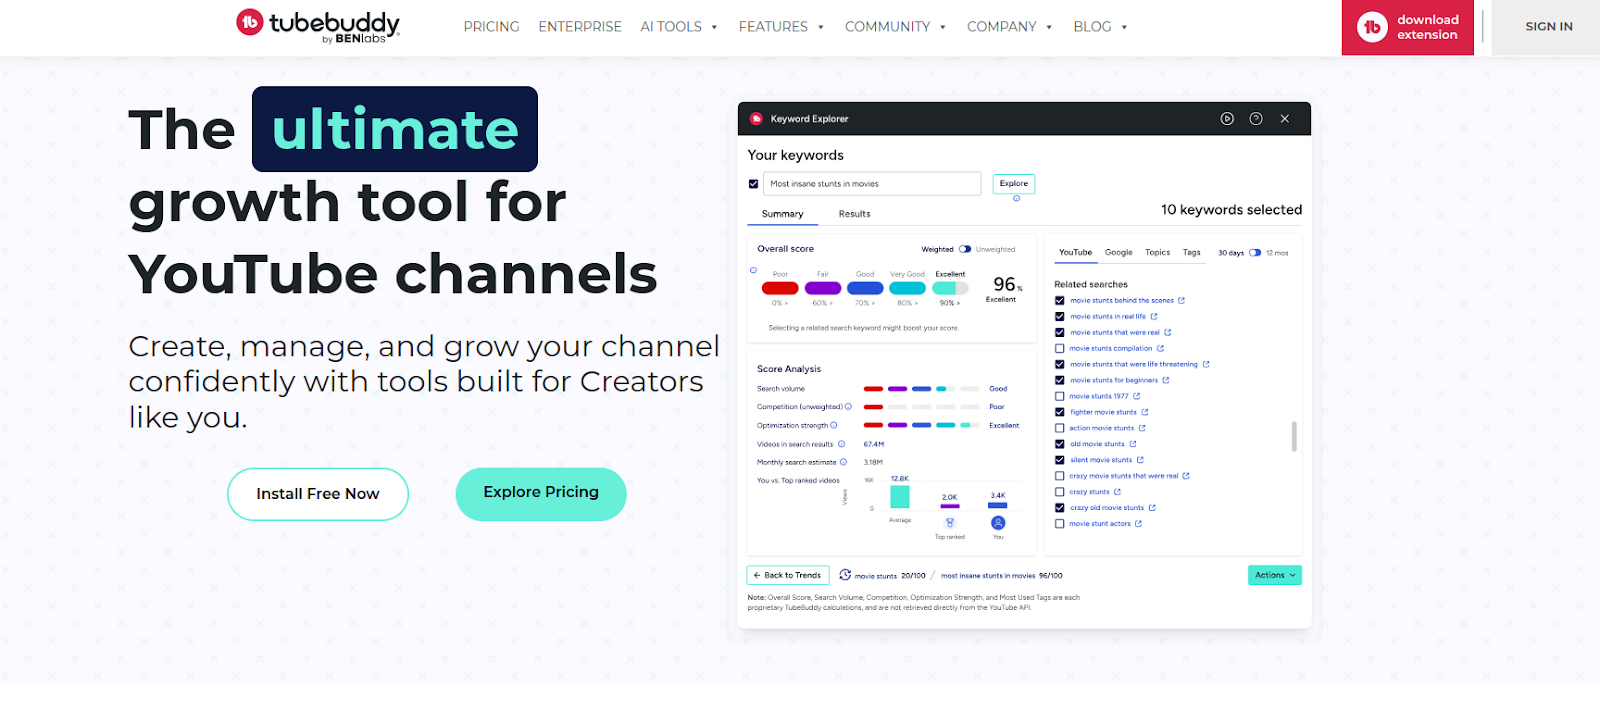Select the Tags tab
Screen dimensions: 1600x723
(x=1191, y=253)
